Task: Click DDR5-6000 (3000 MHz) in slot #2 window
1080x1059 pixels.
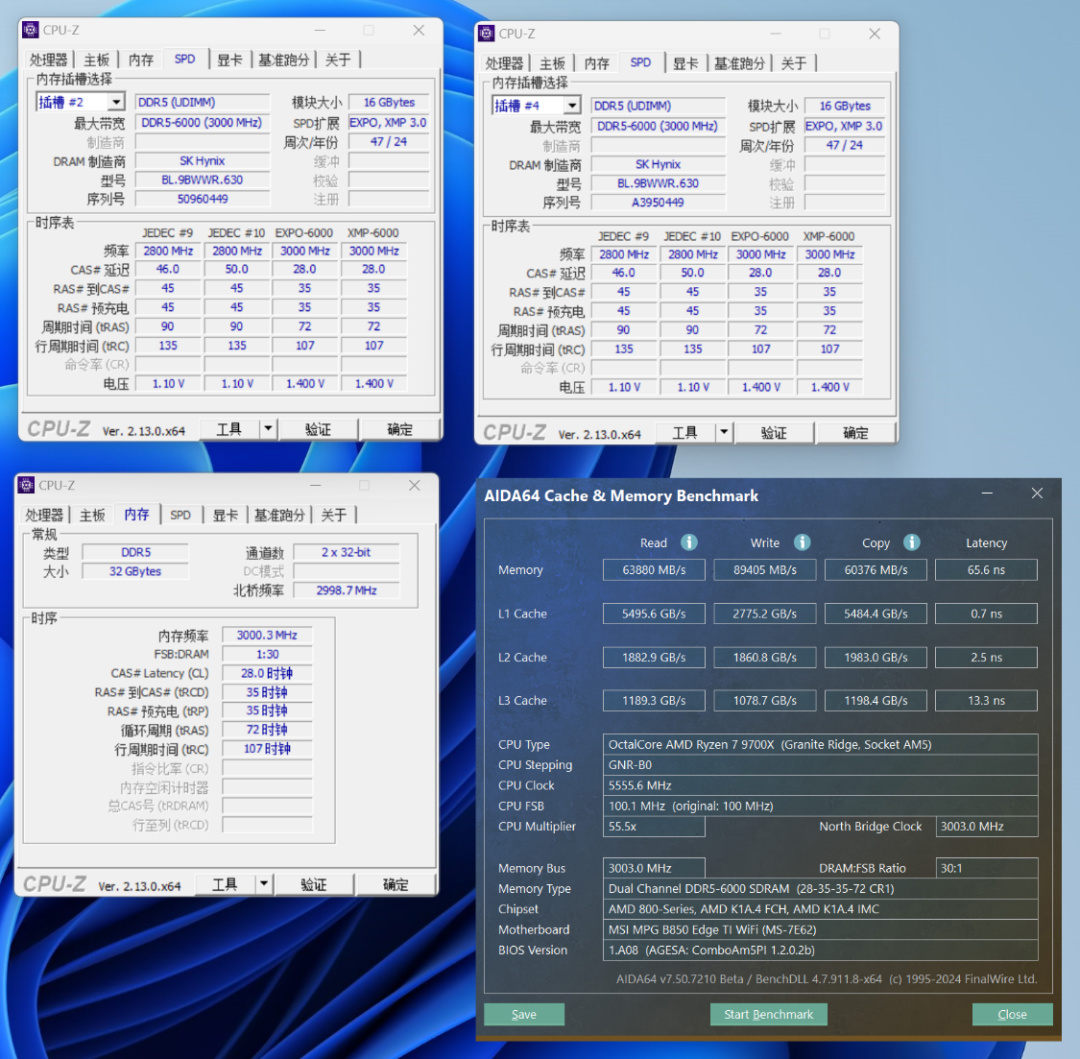Action: pyautogui.click(x=202, y=123)
